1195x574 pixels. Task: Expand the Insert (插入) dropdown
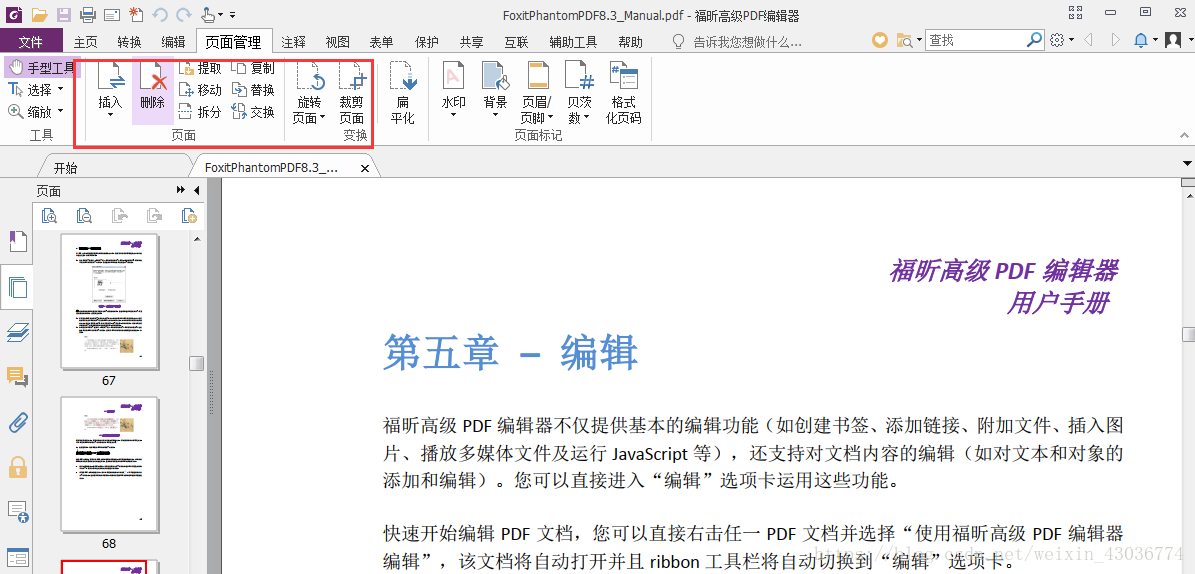(111, 115)
